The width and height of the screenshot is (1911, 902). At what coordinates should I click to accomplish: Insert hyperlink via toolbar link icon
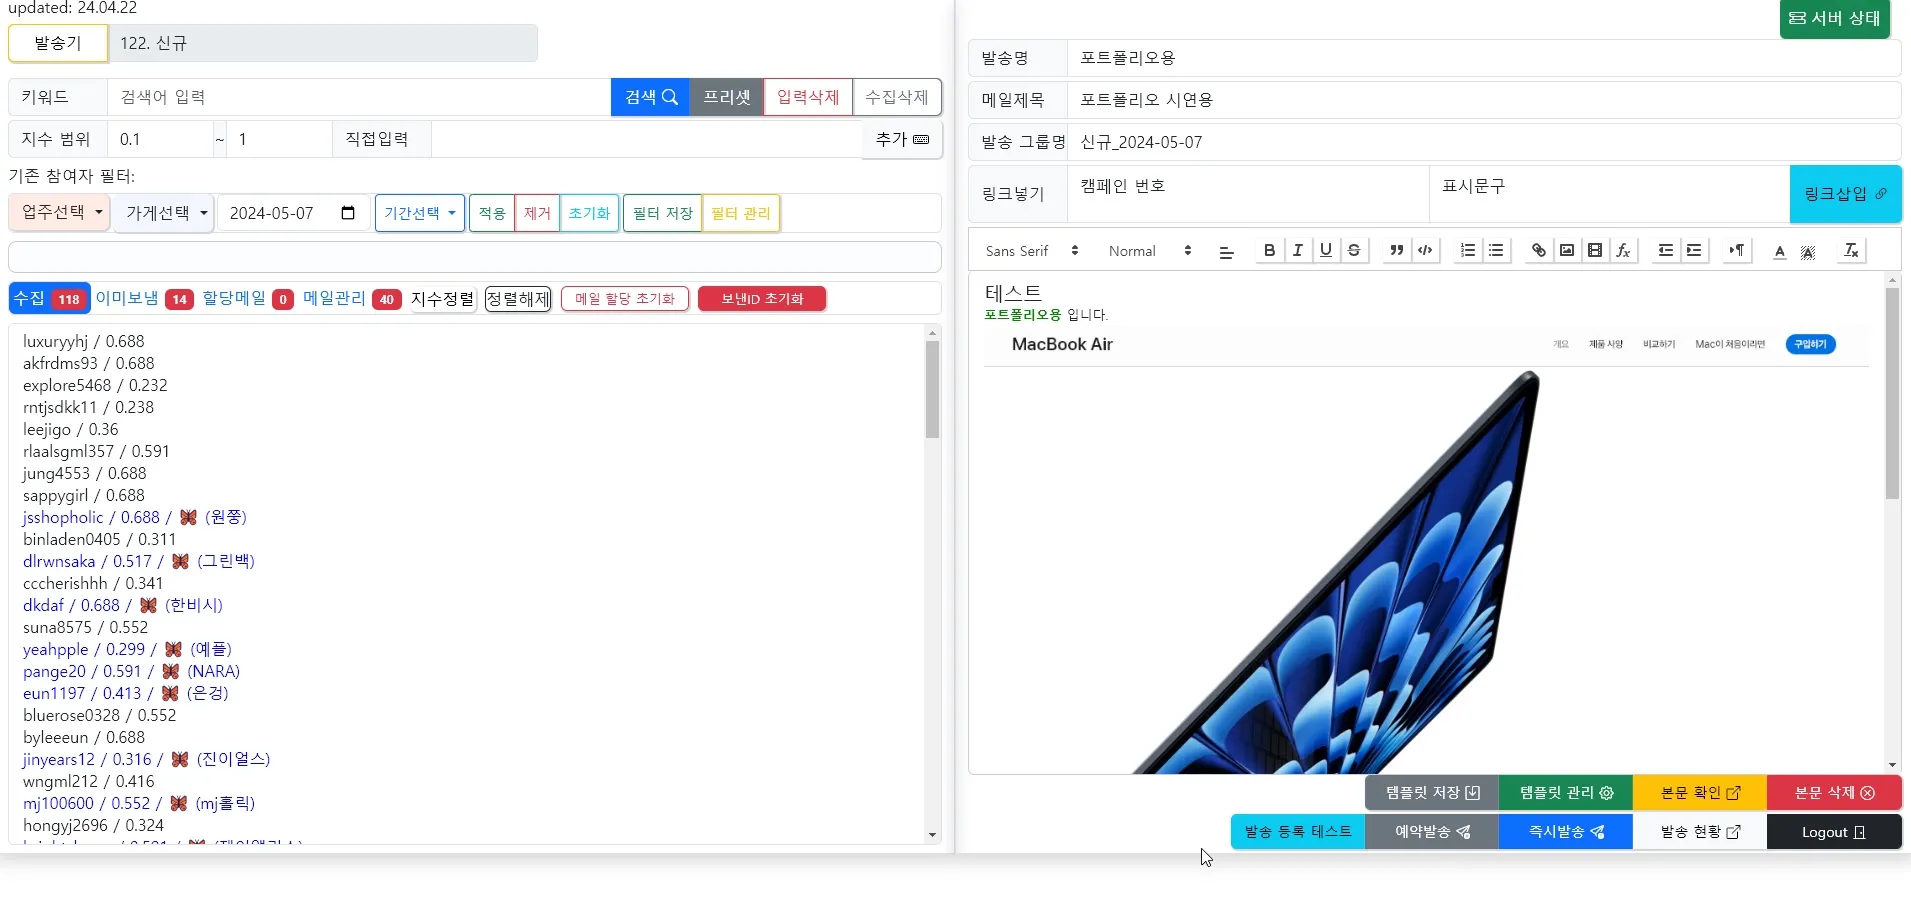tap(1538, 251)
